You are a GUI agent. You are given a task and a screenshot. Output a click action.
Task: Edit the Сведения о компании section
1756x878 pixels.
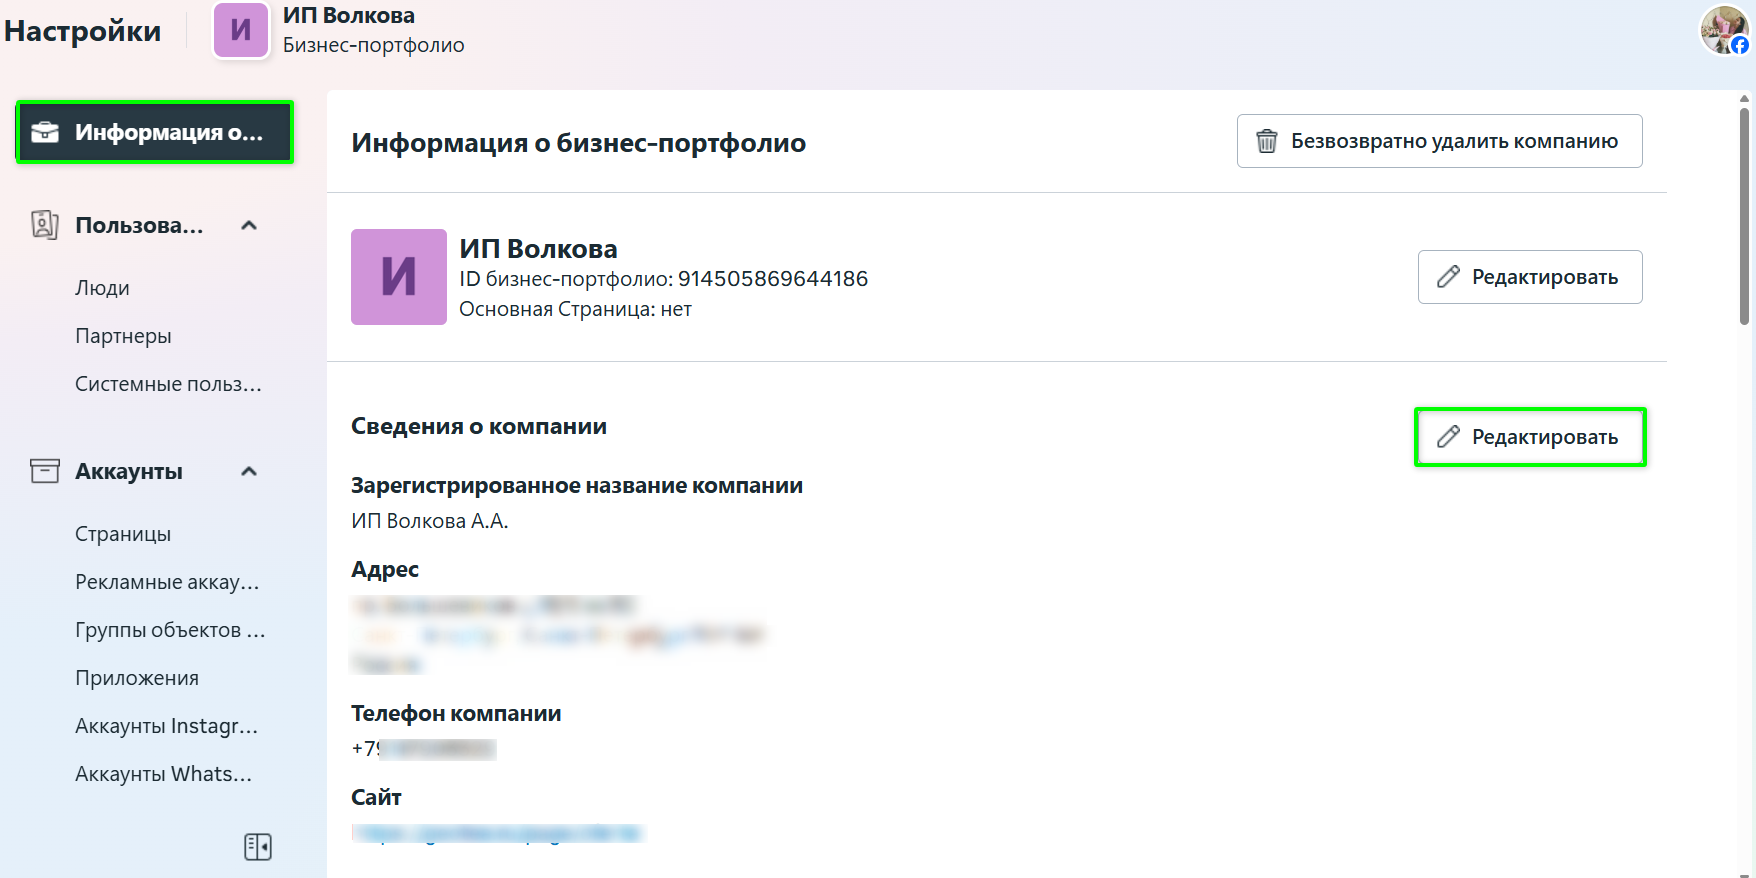point(1529,437)
